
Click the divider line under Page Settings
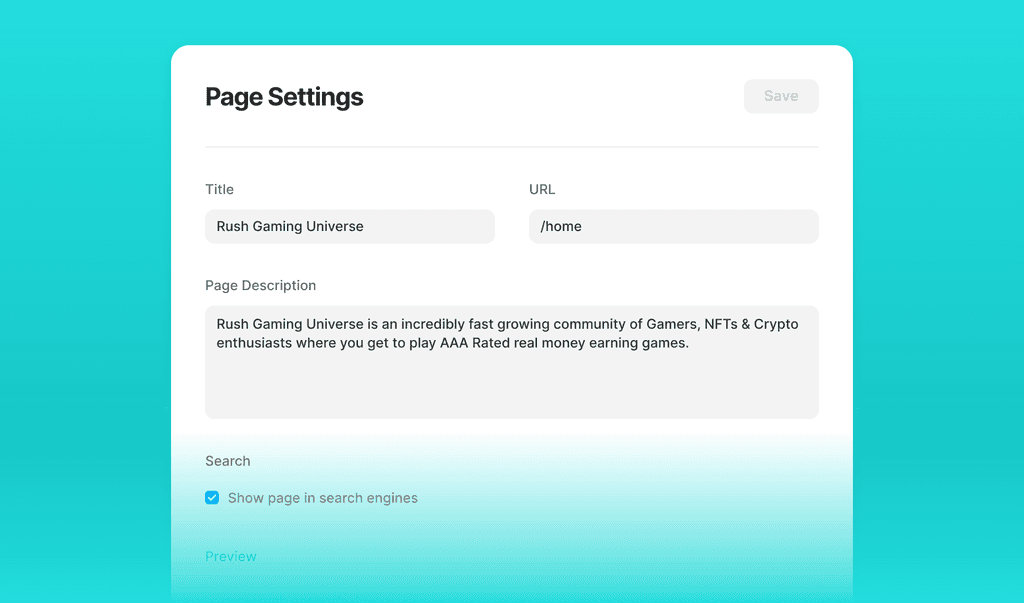coord(511,147)
